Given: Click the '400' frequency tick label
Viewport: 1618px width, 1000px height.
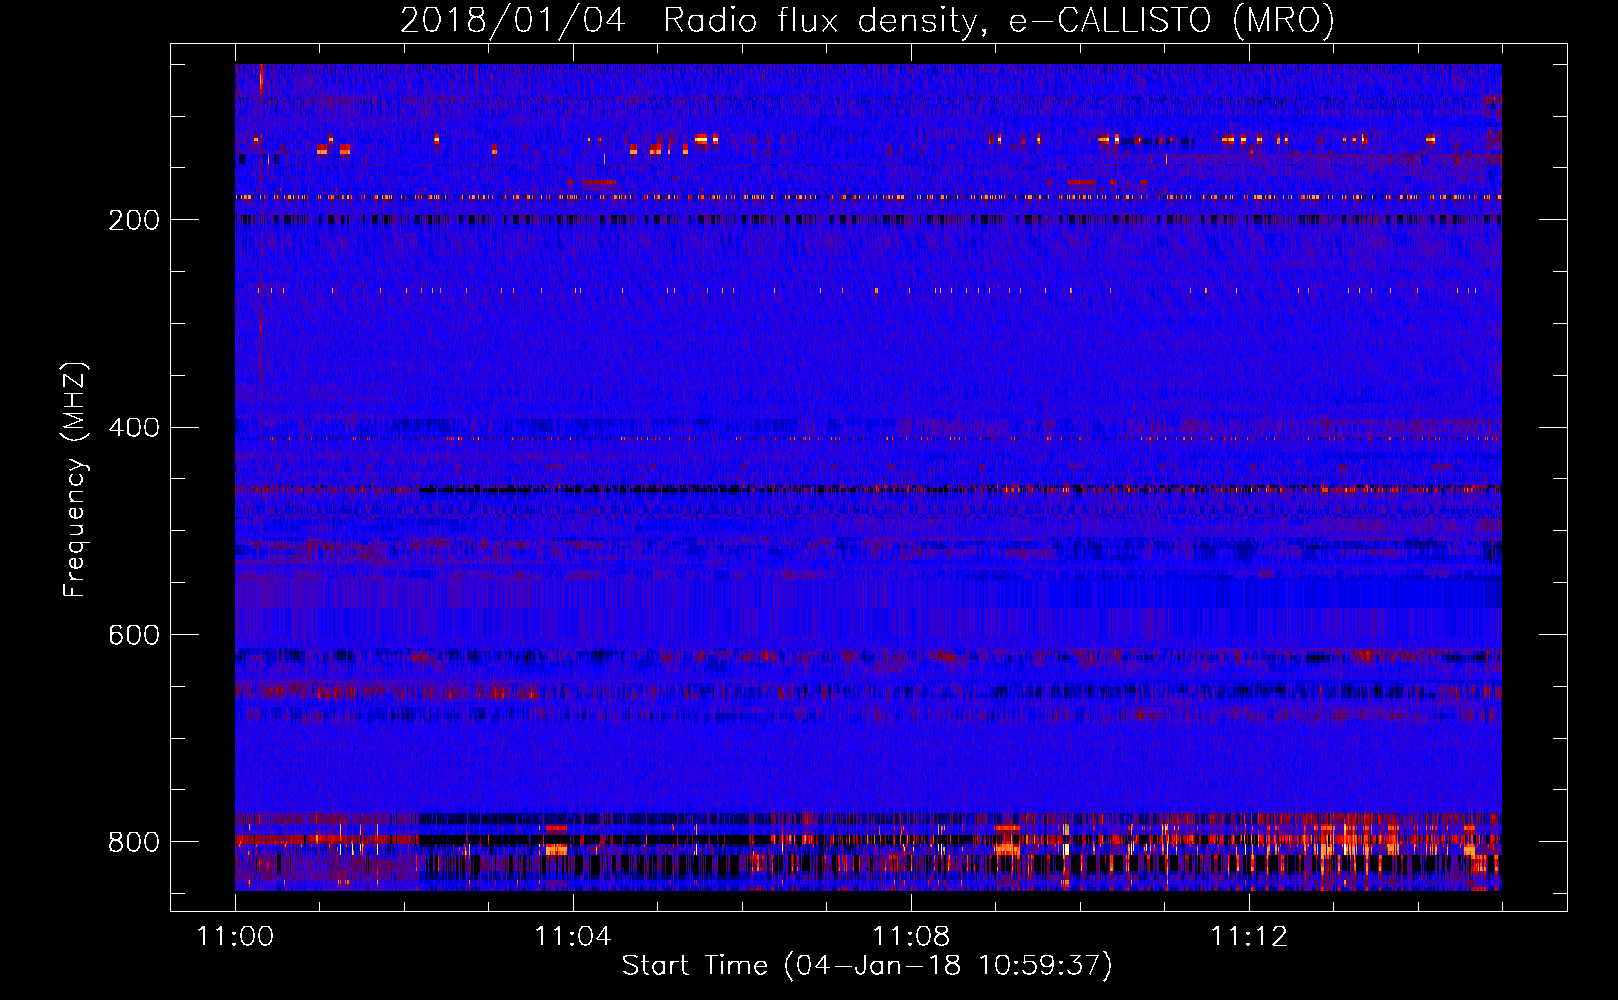Looking at the screenshot, I should (134, 428).
